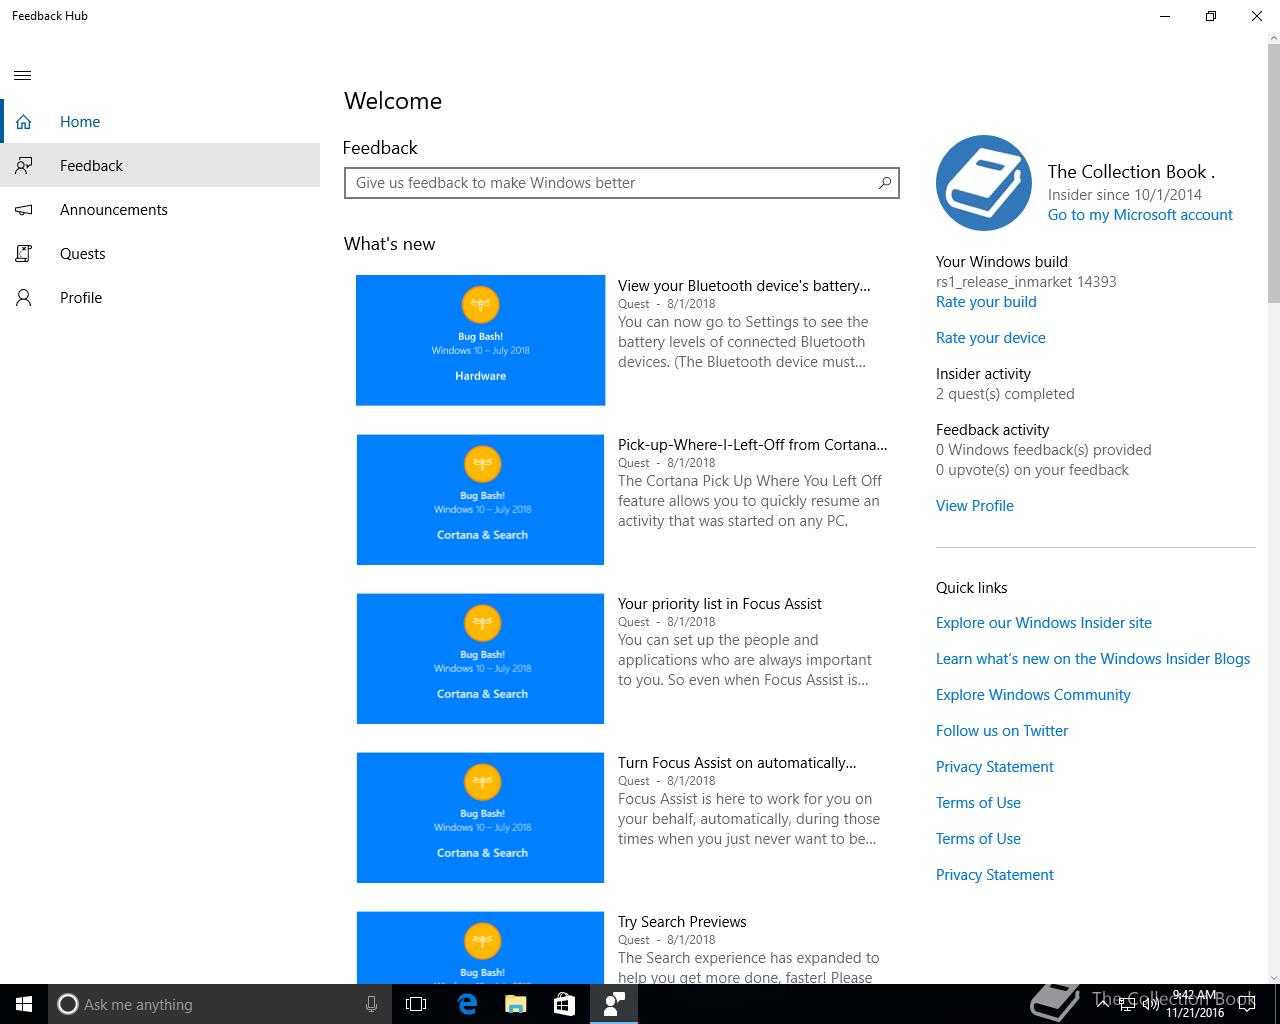Click the Cortana microphone icon
Screen dimensions: 1280x1024
pyautogui.click(x=371, y=1004)
